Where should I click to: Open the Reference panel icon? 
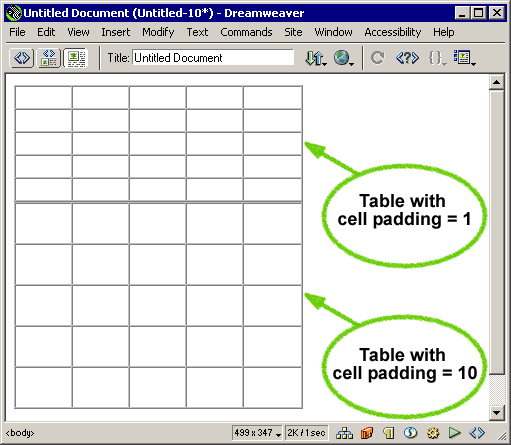tap(407, 58)
